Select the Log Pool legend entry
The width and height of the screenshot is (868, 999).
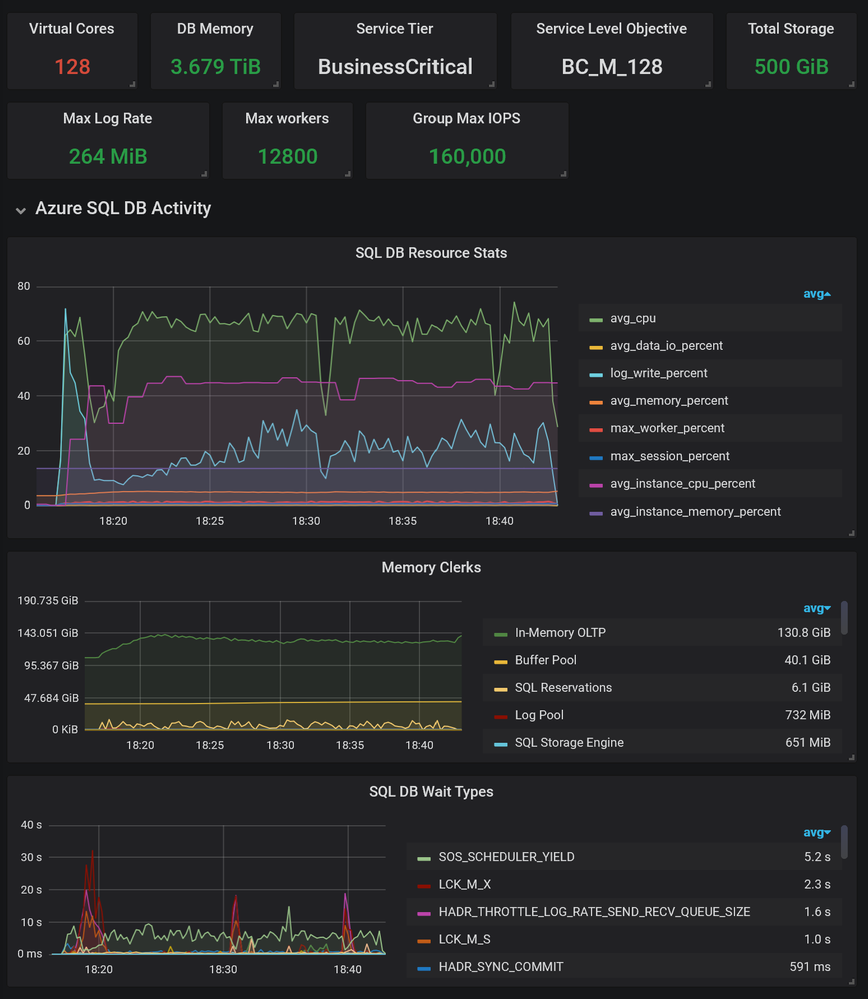(539, 715)
